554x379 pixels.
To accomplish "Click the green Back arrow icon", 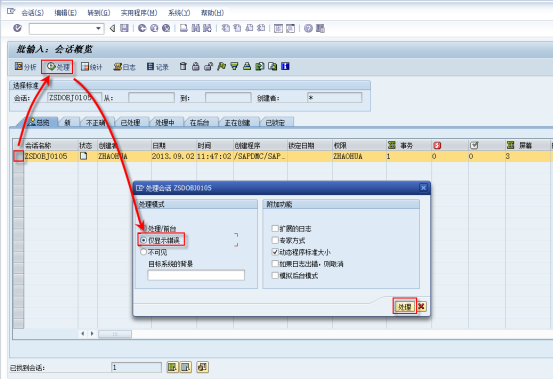I will point(142,28).
